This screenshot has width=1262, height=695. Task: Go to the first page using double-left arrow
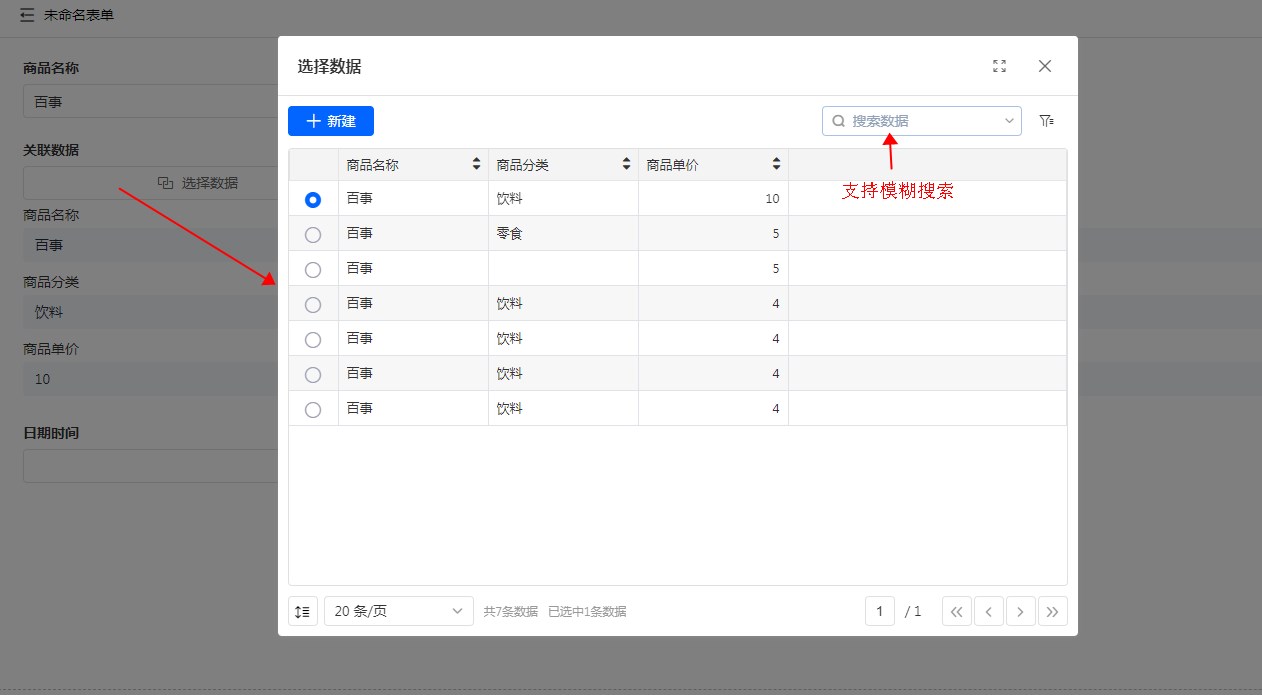956,611
